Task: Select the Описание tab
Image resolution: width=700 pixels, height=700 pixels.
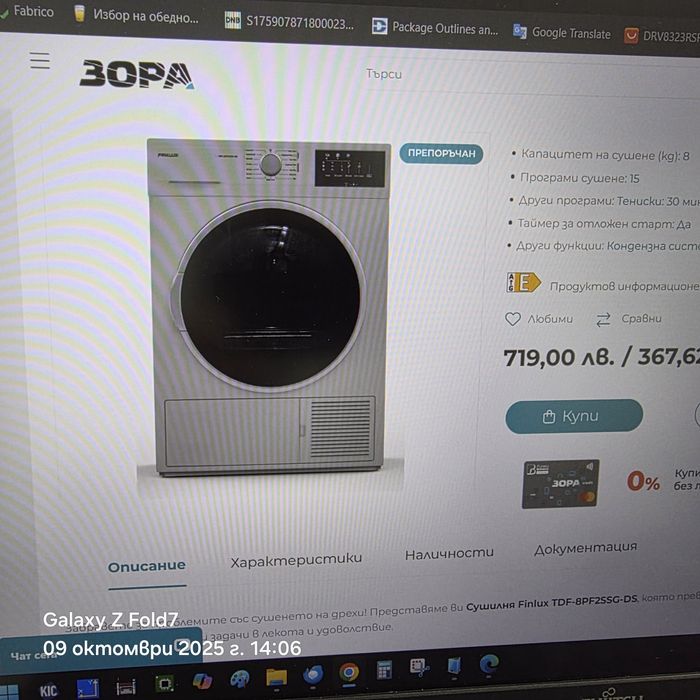Action: point(146,567)
